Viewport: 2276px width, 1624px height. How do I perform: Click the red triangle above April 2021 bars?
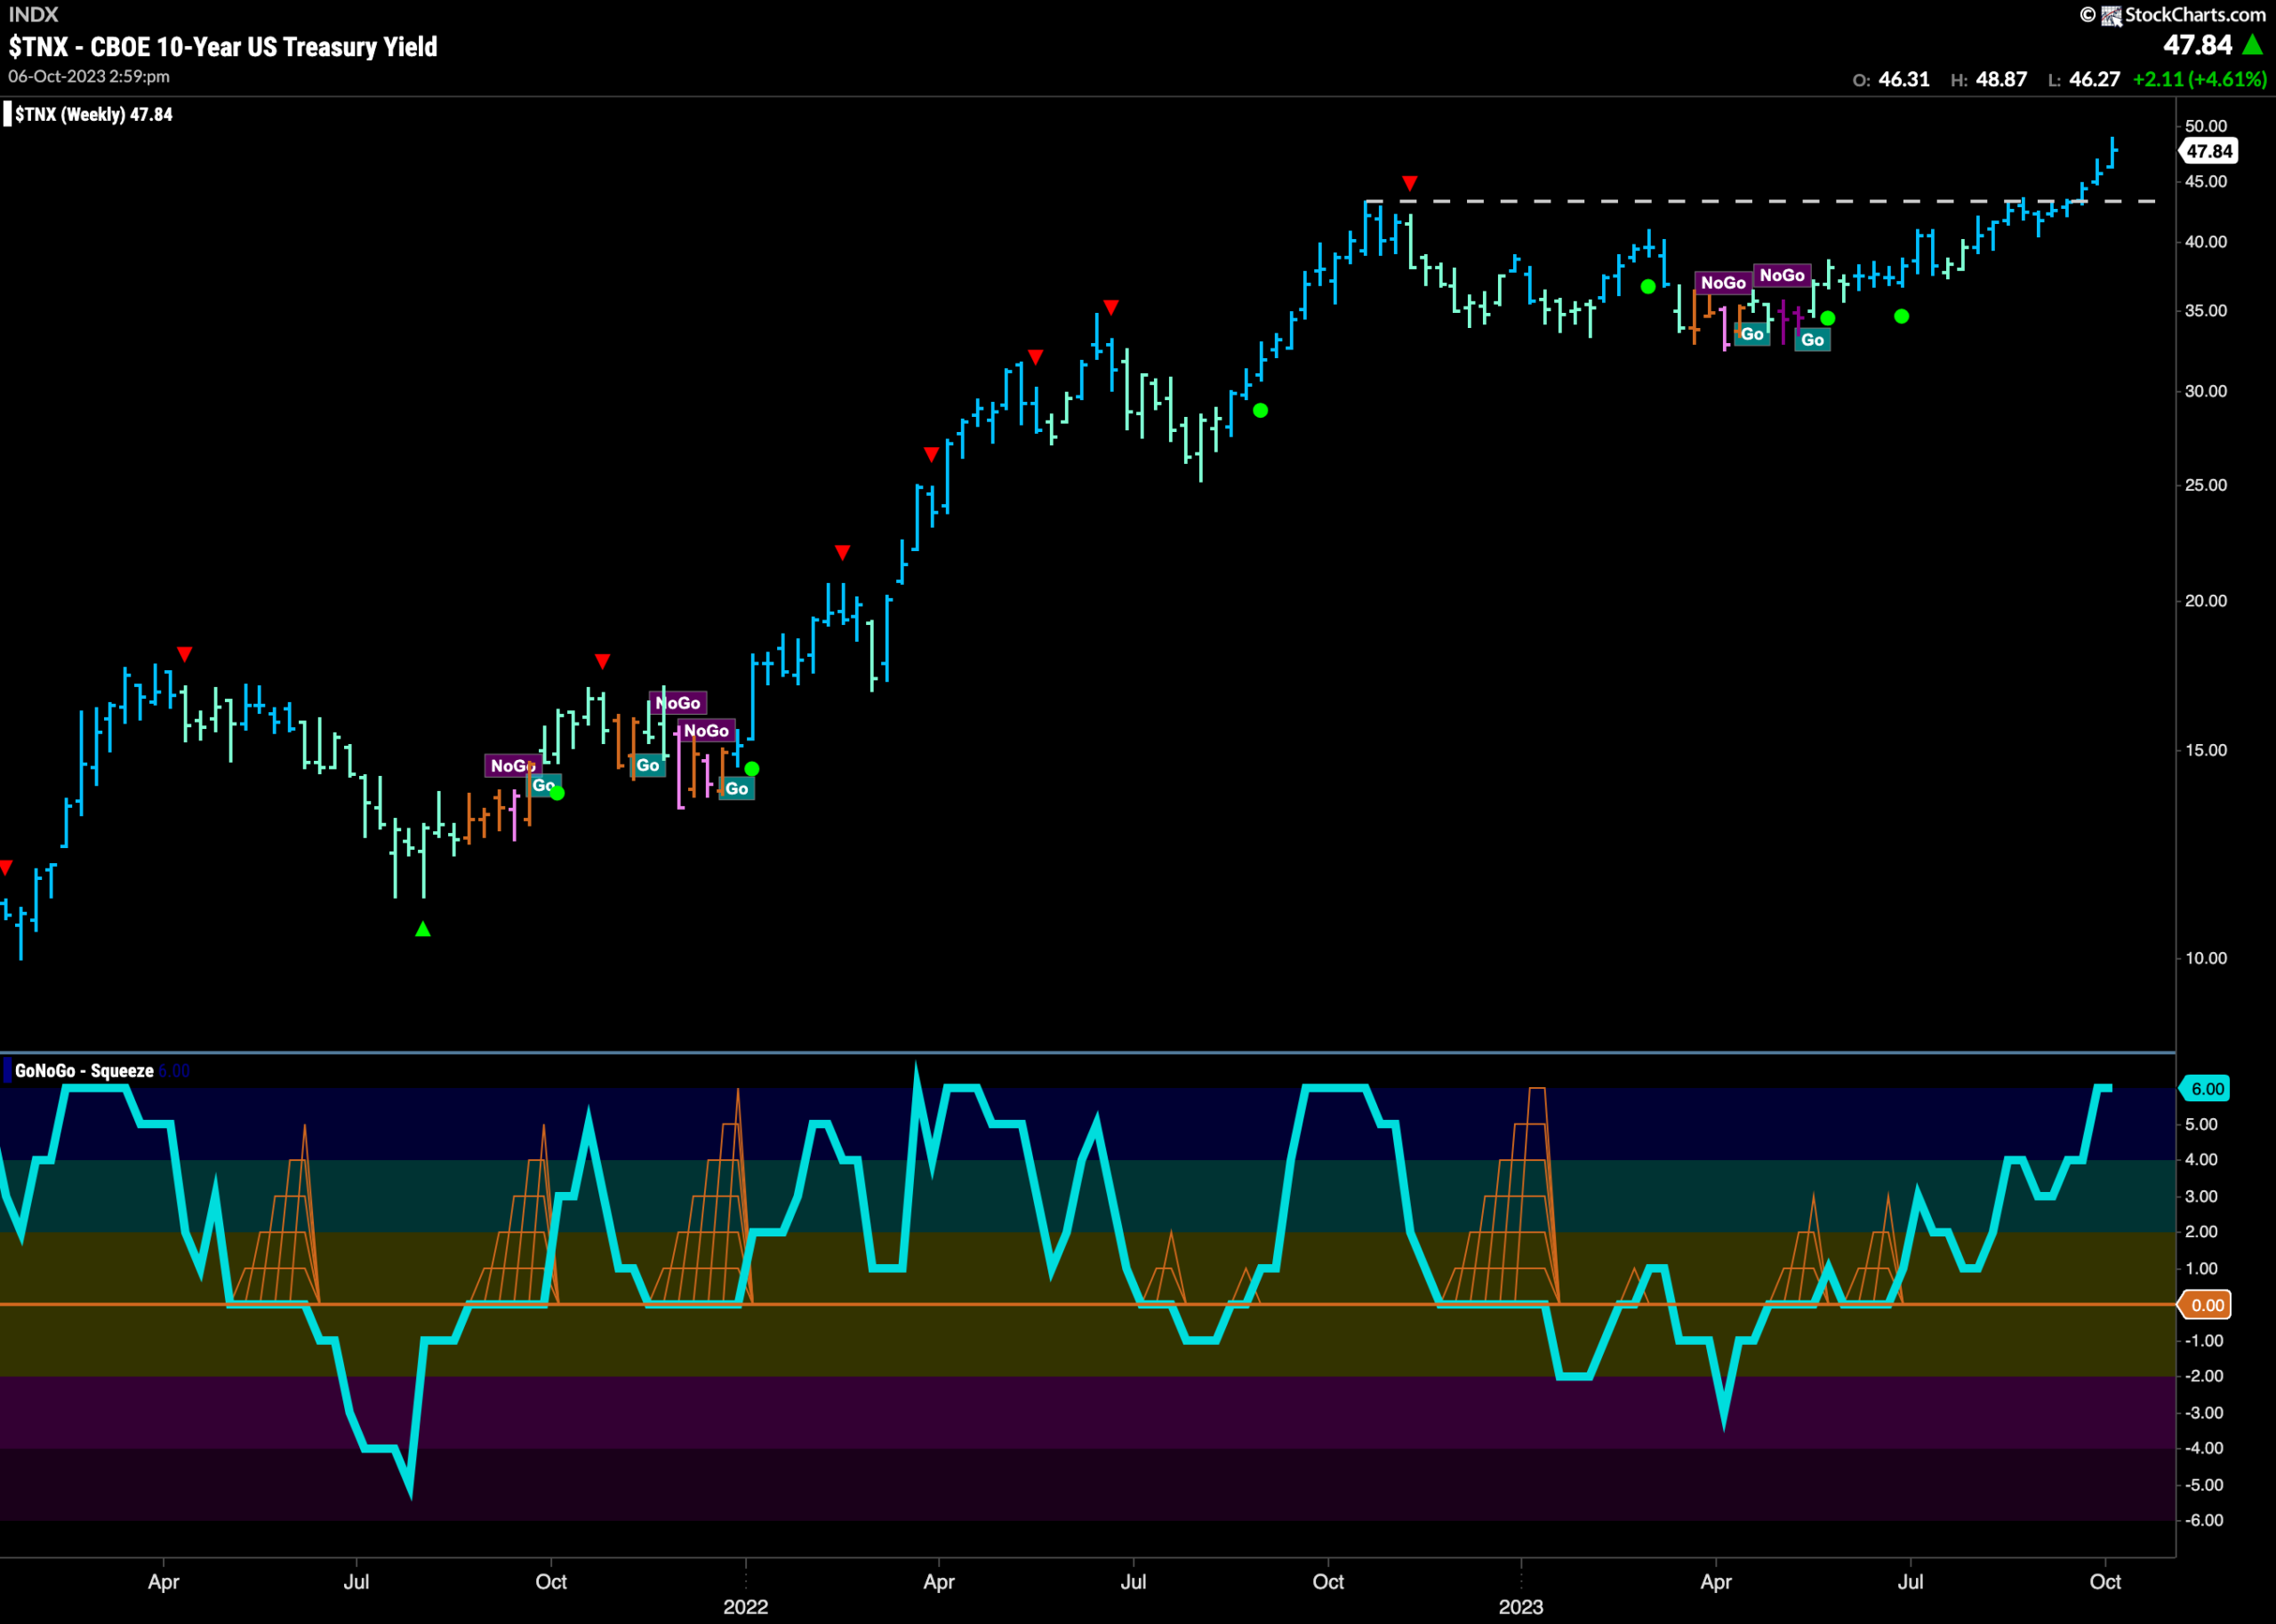185,654
